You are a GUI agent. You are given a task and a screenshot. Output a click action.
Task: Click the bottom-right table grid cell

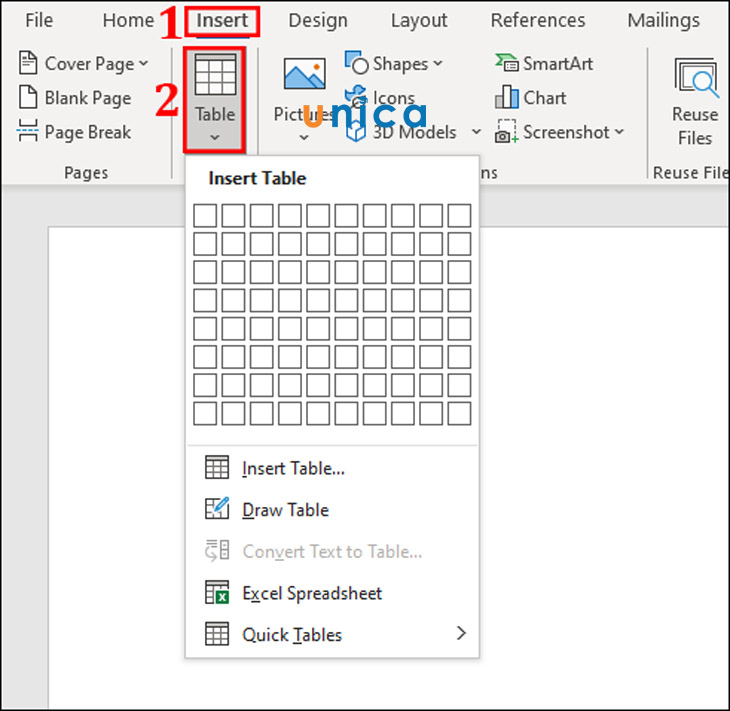point(459,413)
